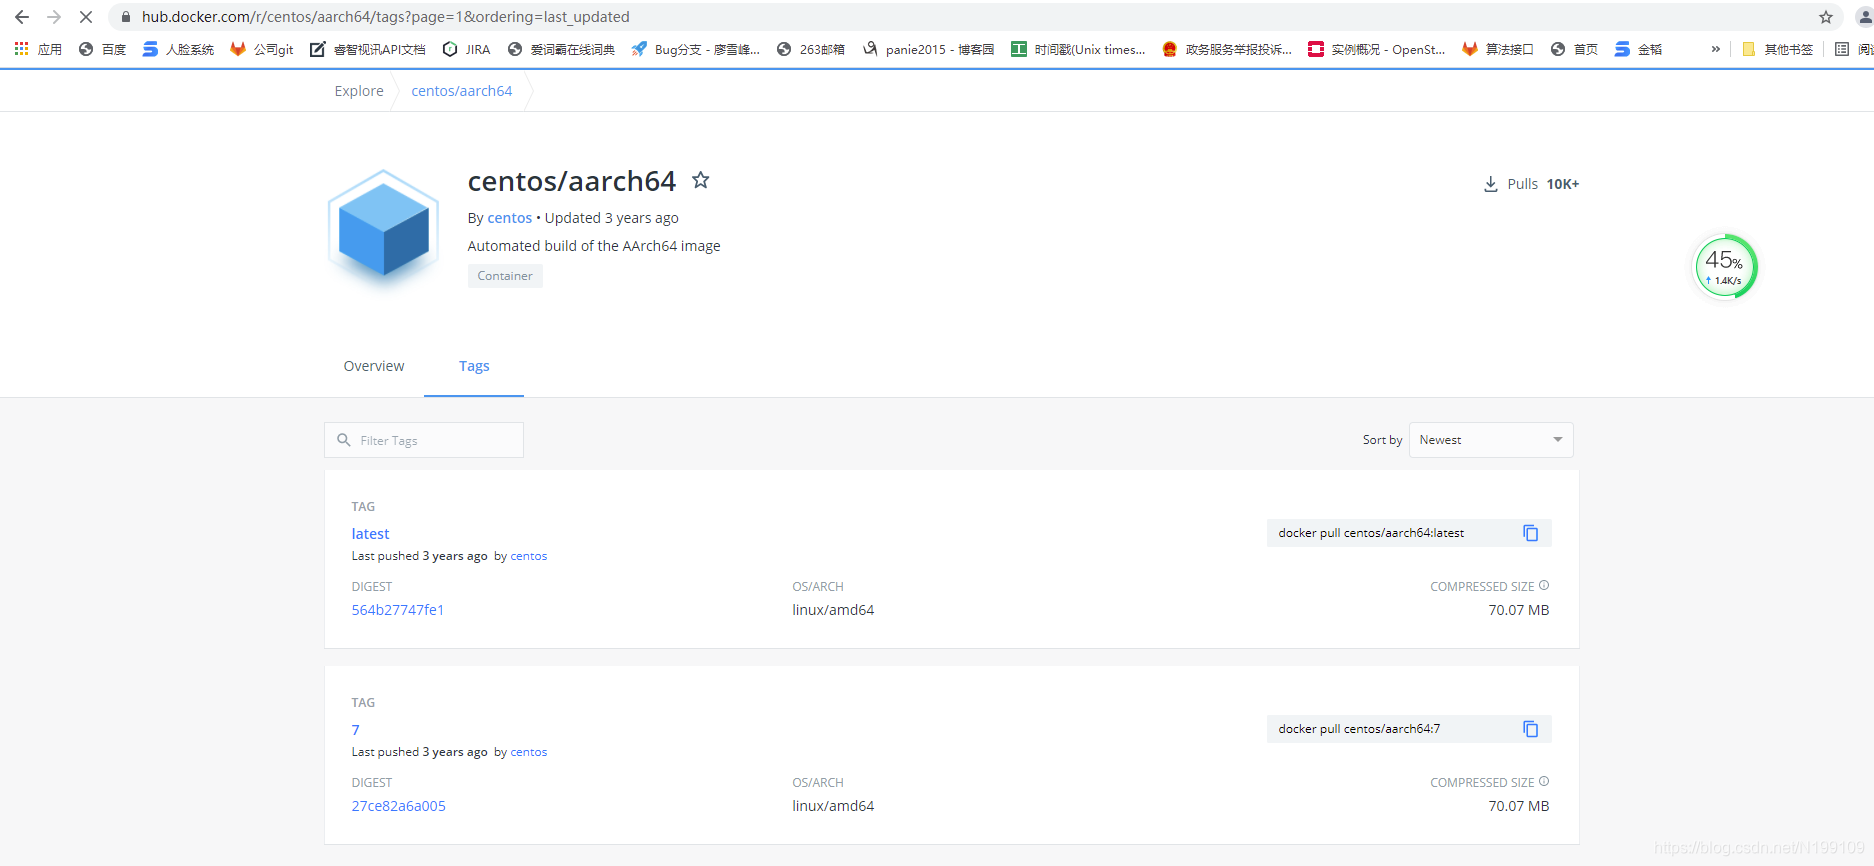Click the Filter Tags input field
The width and height of the screenshot is (1874, 866).
tap(424, 440)
